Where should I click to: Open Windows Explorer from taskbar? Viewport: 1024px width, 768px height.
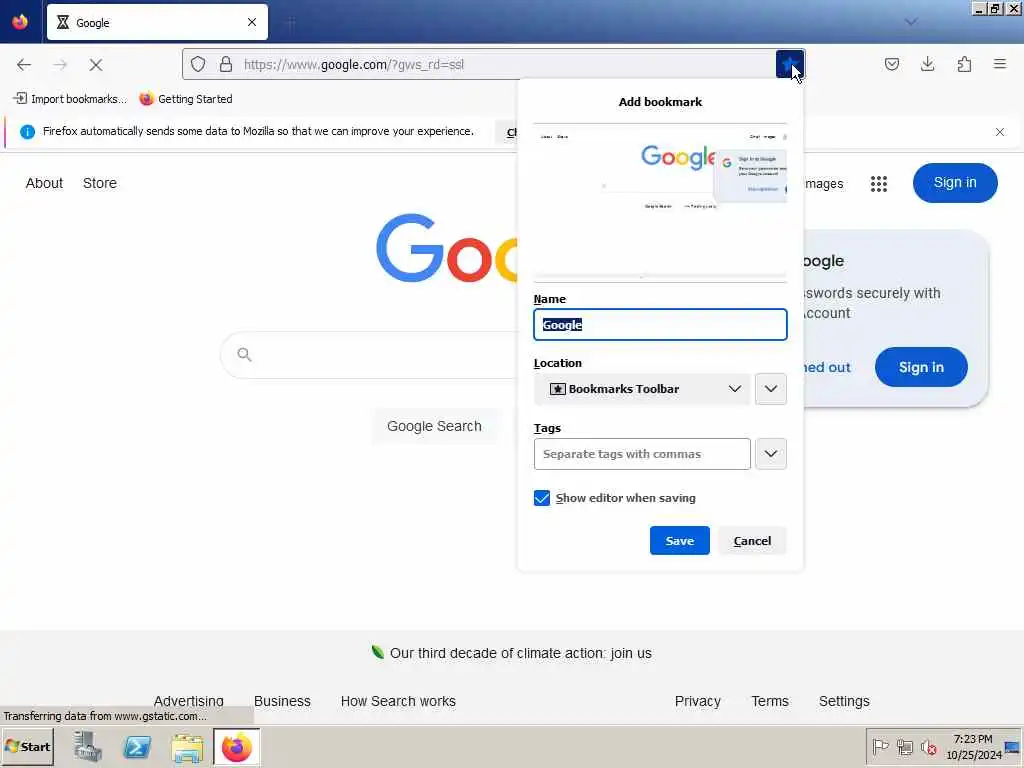tap(187, 747)
